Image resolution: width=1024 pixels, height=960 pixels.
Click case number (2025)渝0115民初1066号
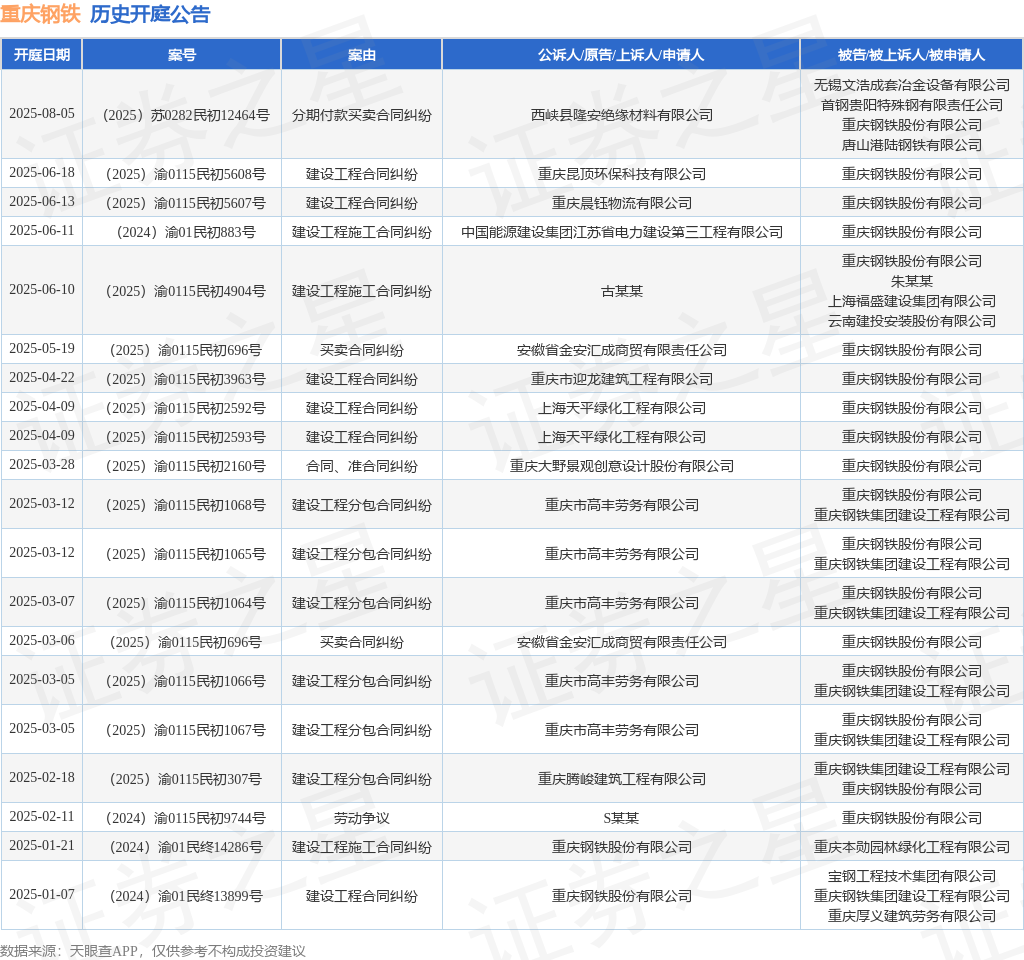pyautogui.click(x=185, y=681)
